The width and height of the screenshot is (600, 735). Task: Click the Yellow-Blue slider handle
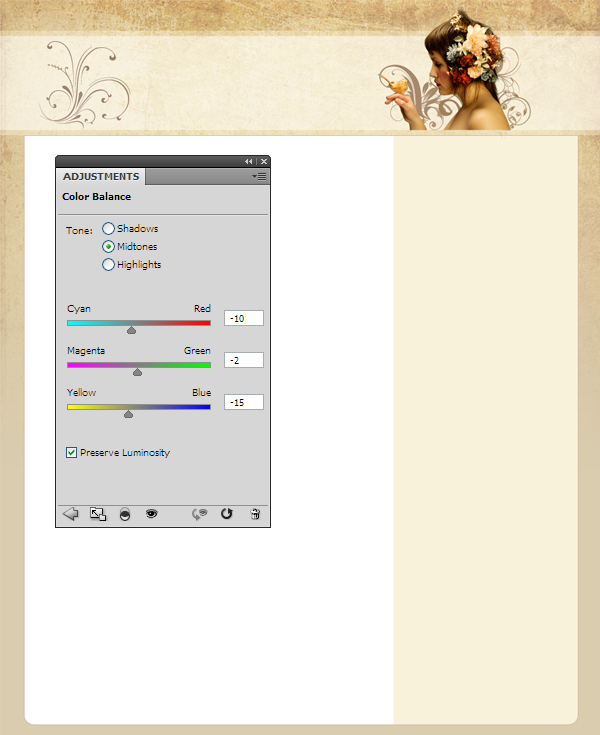[x=128, y=414]
